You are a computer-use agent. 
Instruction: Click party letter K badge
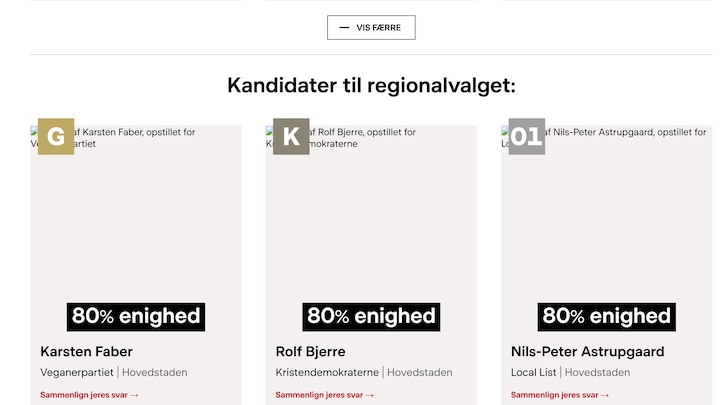(291, 137)
